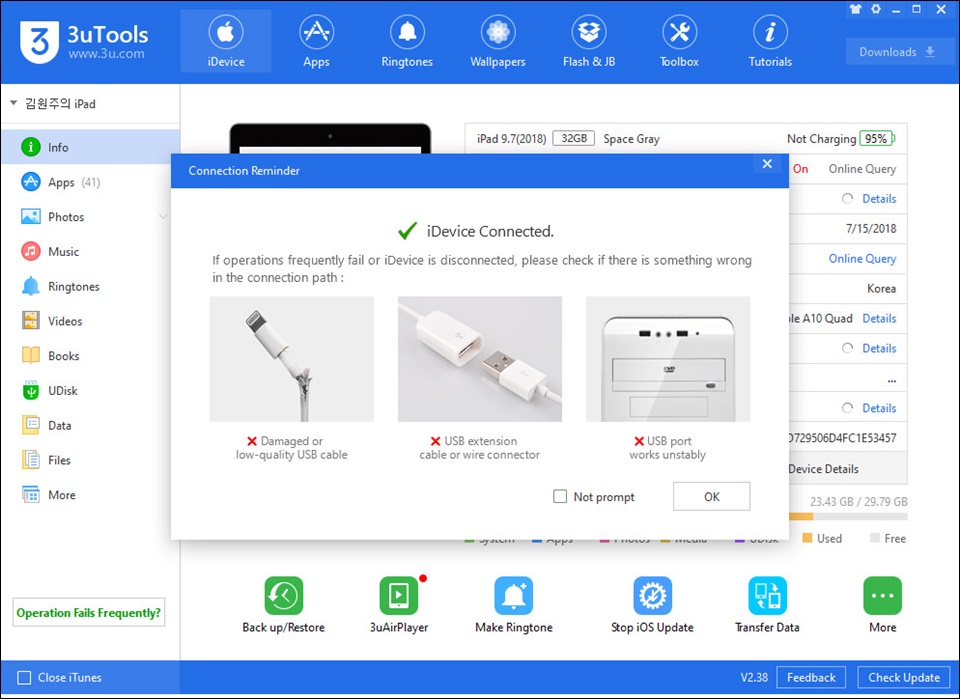
Task: Click the Feedback button
Action: (811, 678)
